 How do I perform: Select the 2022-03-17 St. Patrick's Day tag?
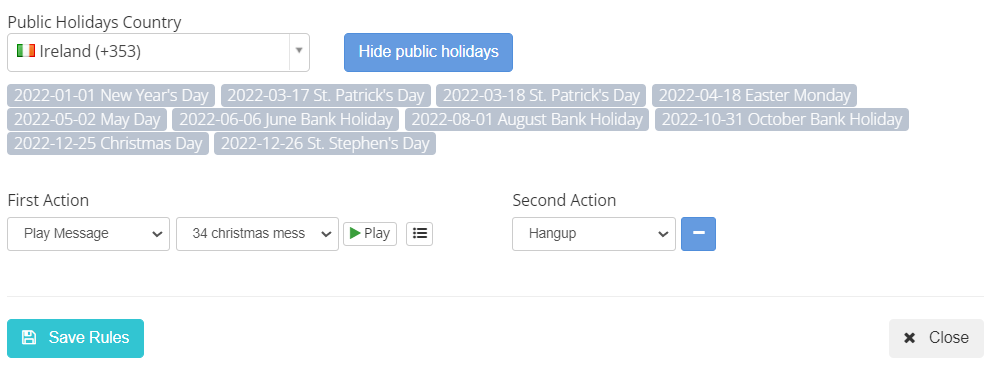[x=326, y=95]
